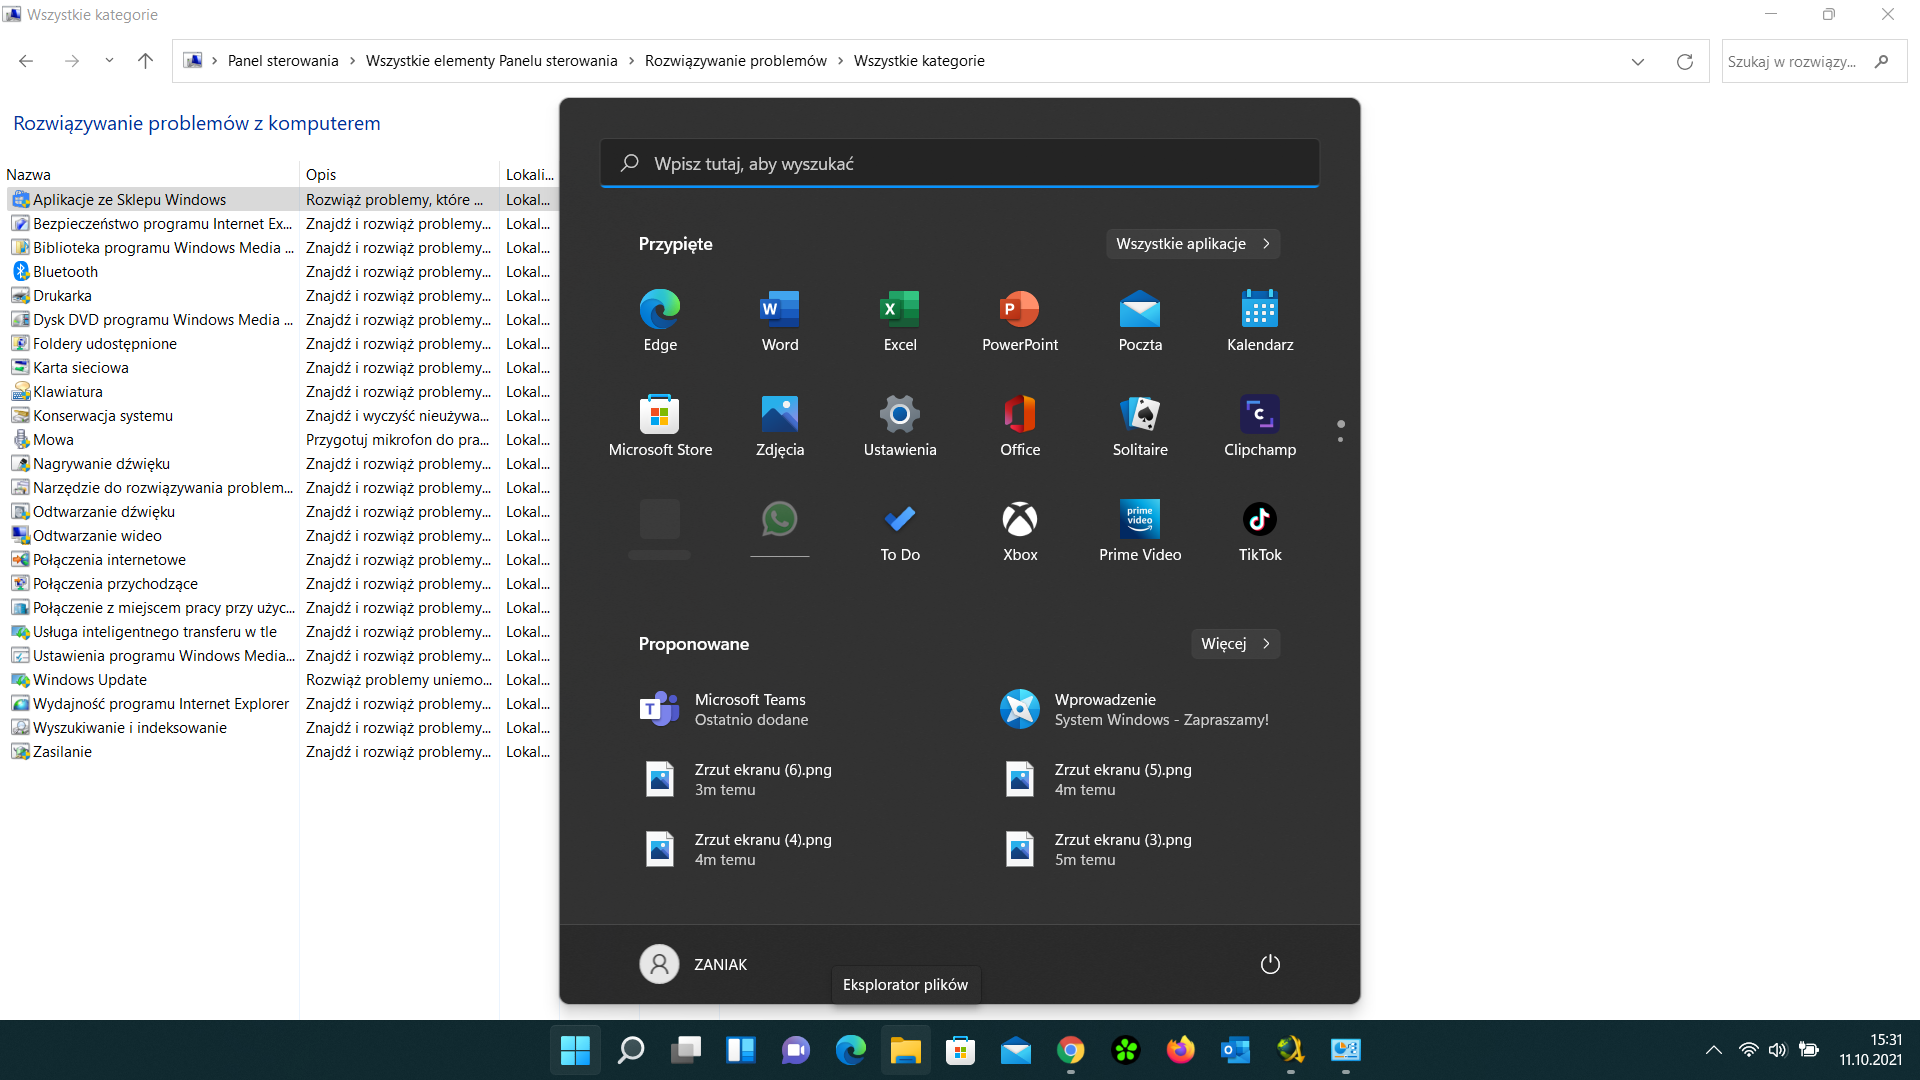
Task: Launch Word from the Start menu
Action: point(780,320)
